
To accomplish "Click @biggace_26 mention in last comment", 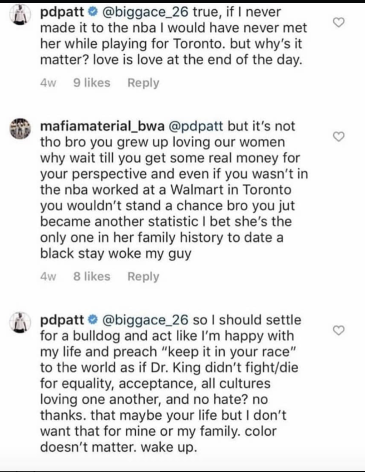I will (144, 320).
